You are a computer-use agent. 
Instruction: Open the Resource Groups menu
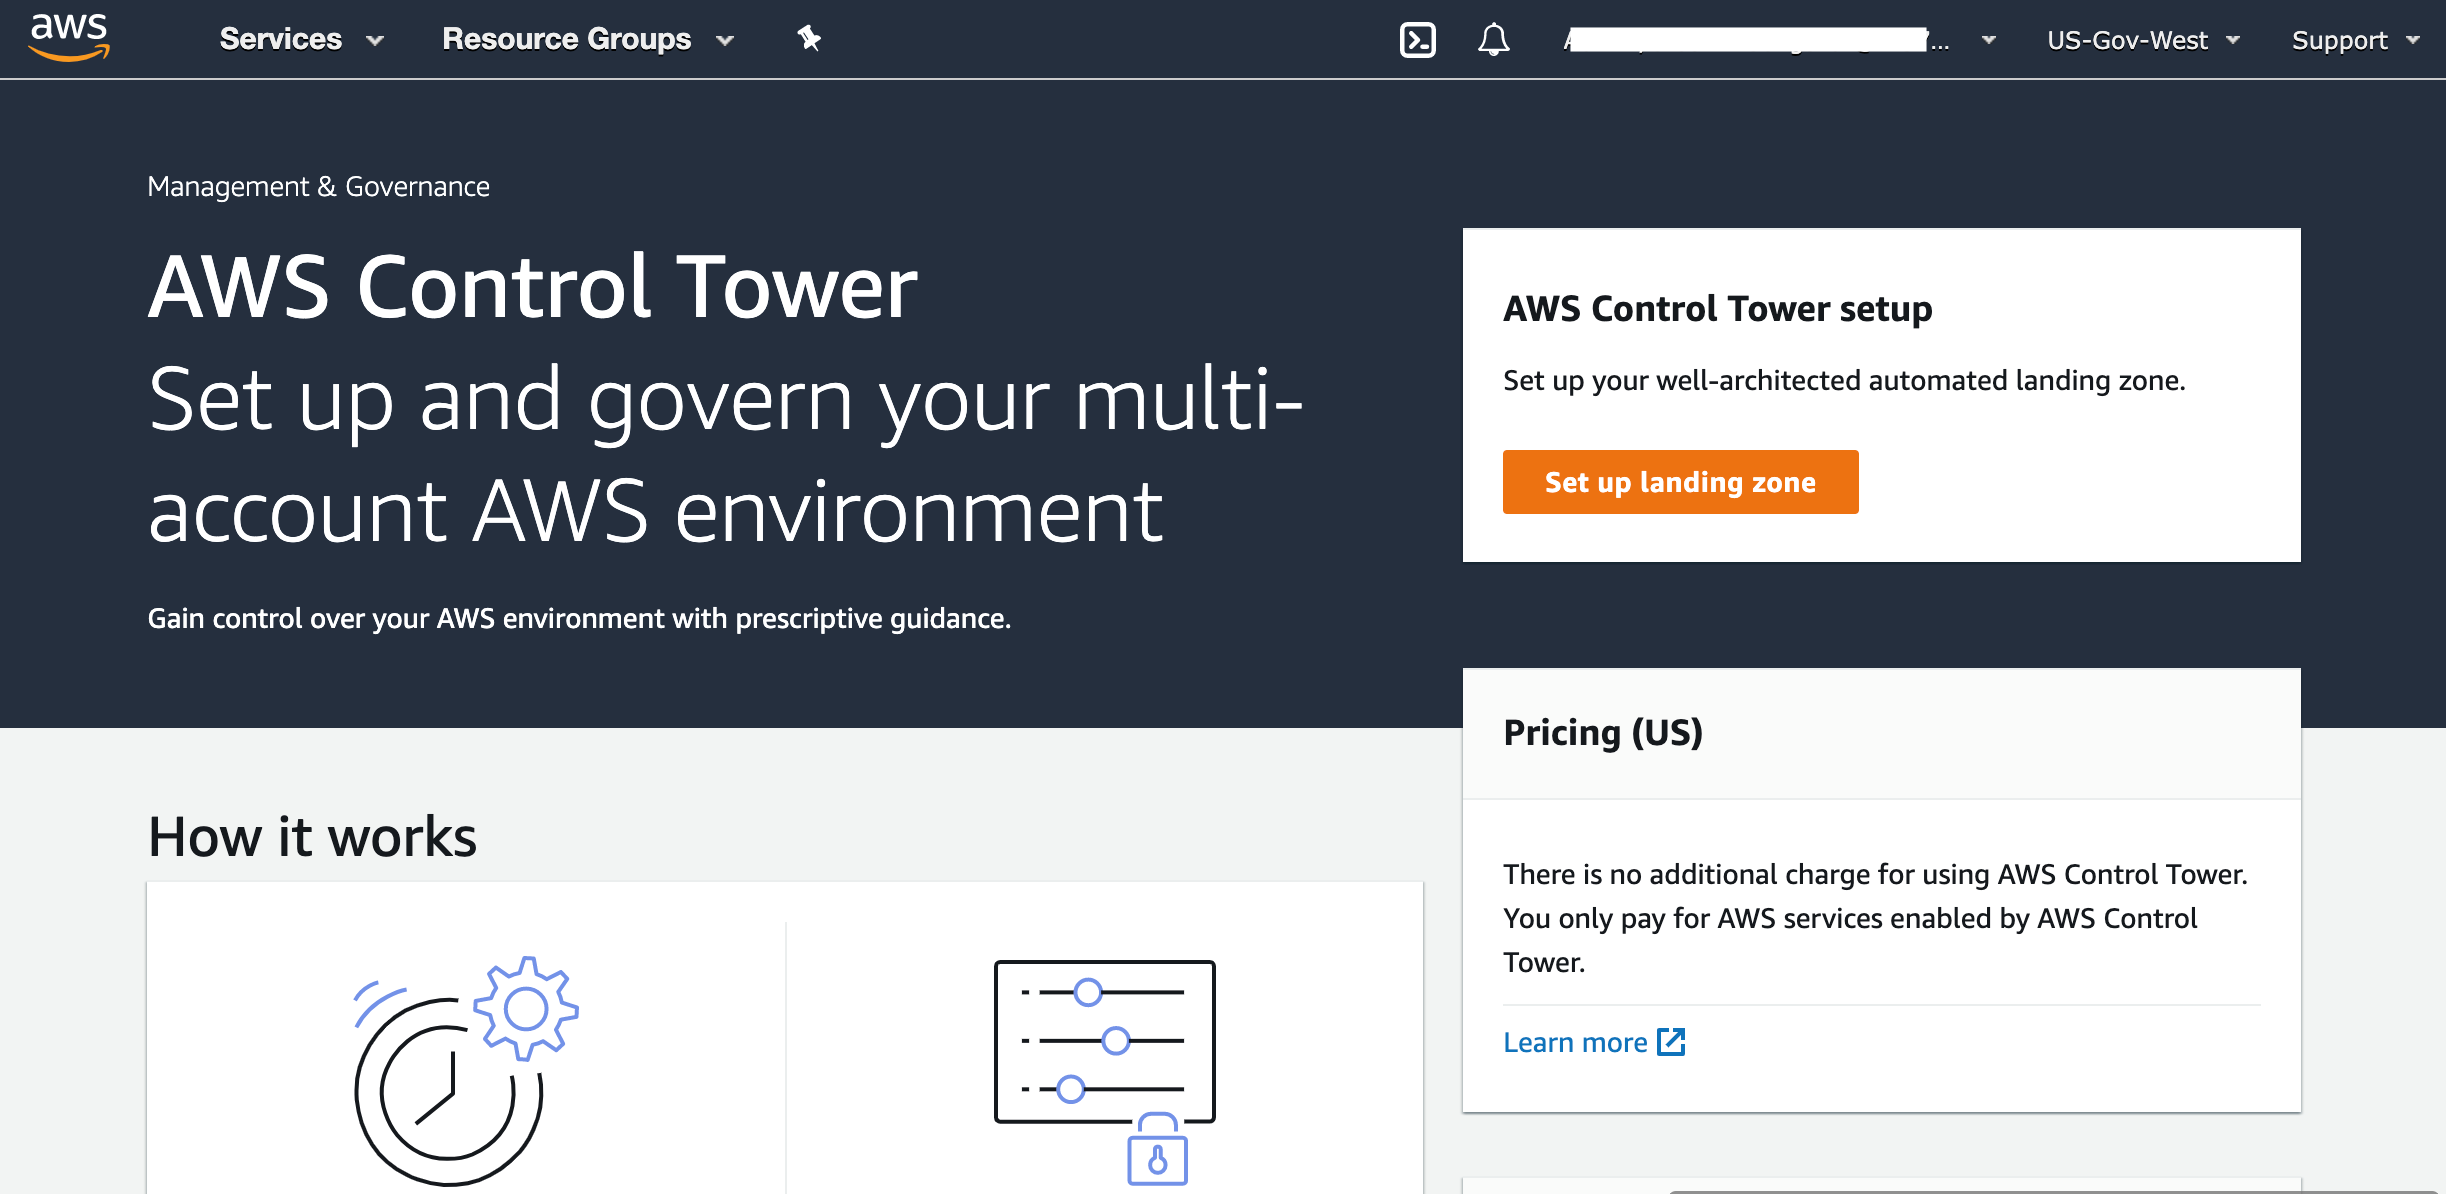coord(567,39)
